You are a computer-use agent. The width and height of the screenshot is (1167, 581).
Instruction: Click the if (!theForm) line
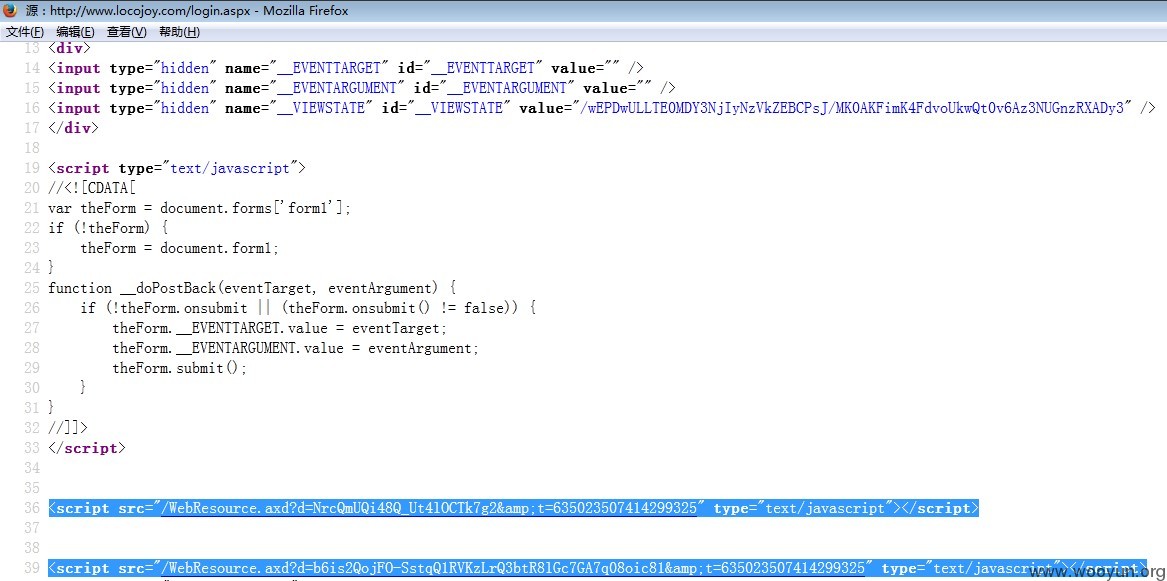(109, 229)
